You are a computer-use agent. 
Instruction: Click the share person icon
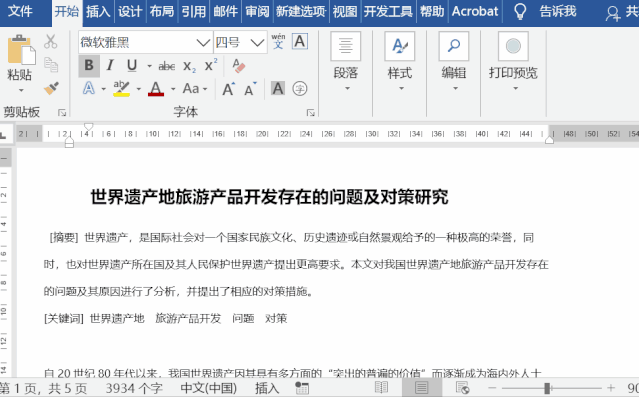[612, 13]
